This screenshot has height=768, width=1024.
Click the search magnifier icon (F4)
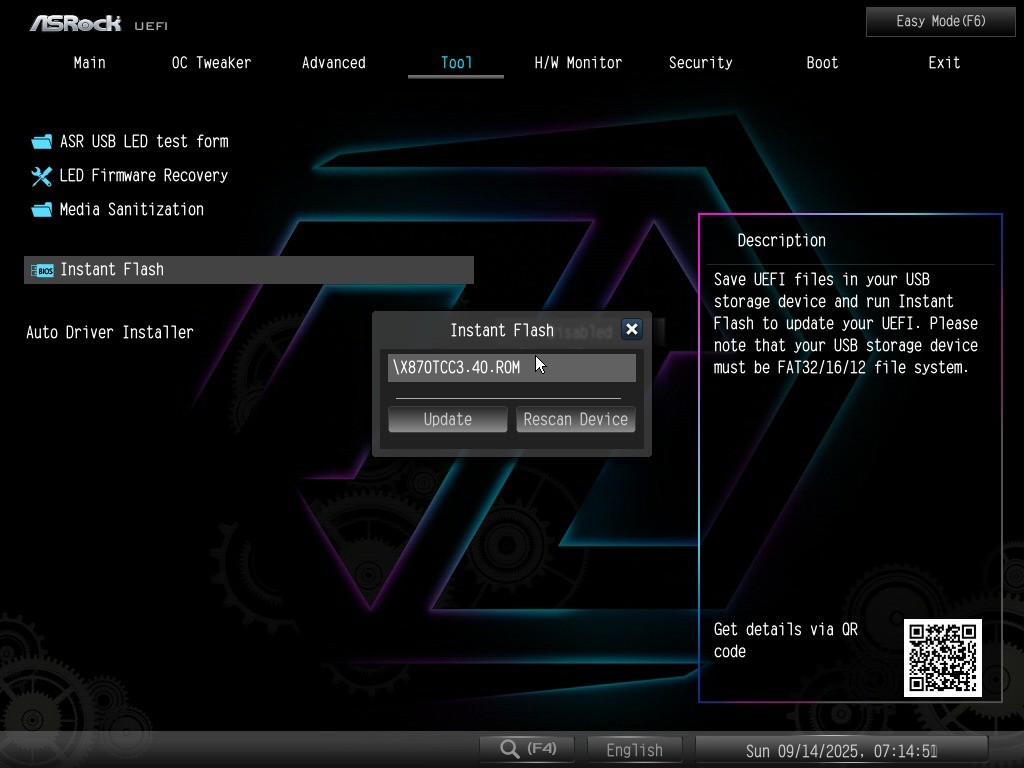[510, 749]
